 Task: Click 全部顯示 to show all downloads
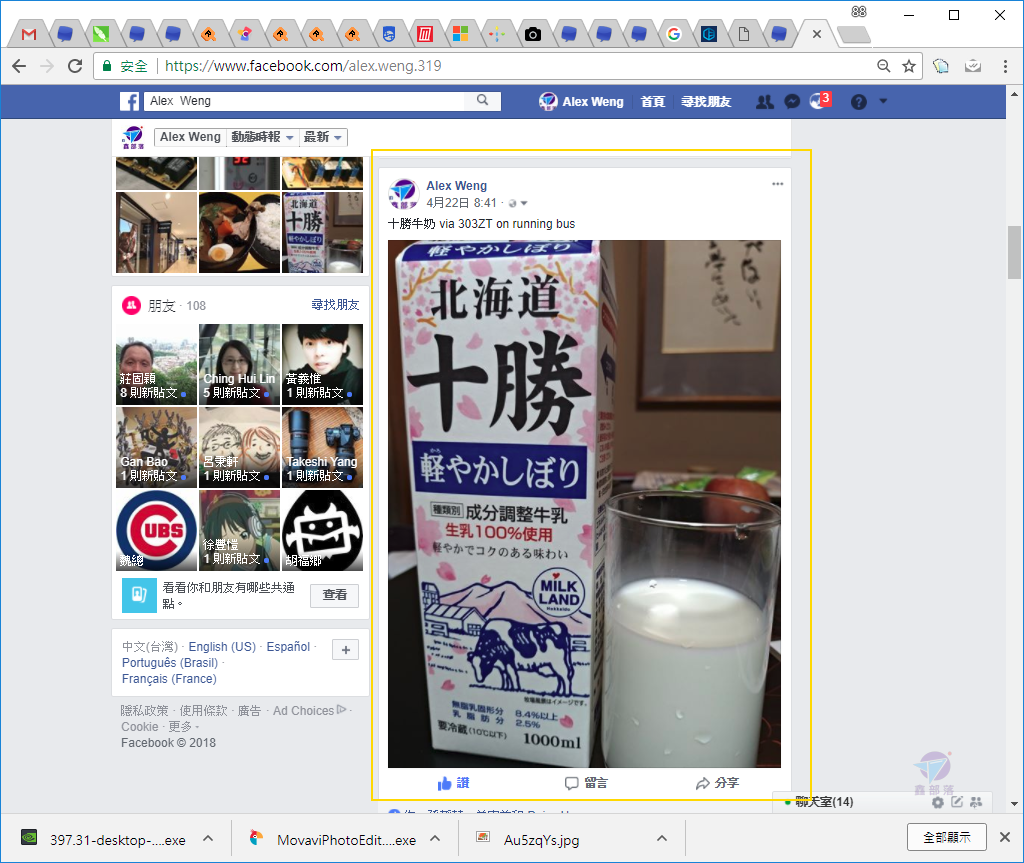point(946,837)
